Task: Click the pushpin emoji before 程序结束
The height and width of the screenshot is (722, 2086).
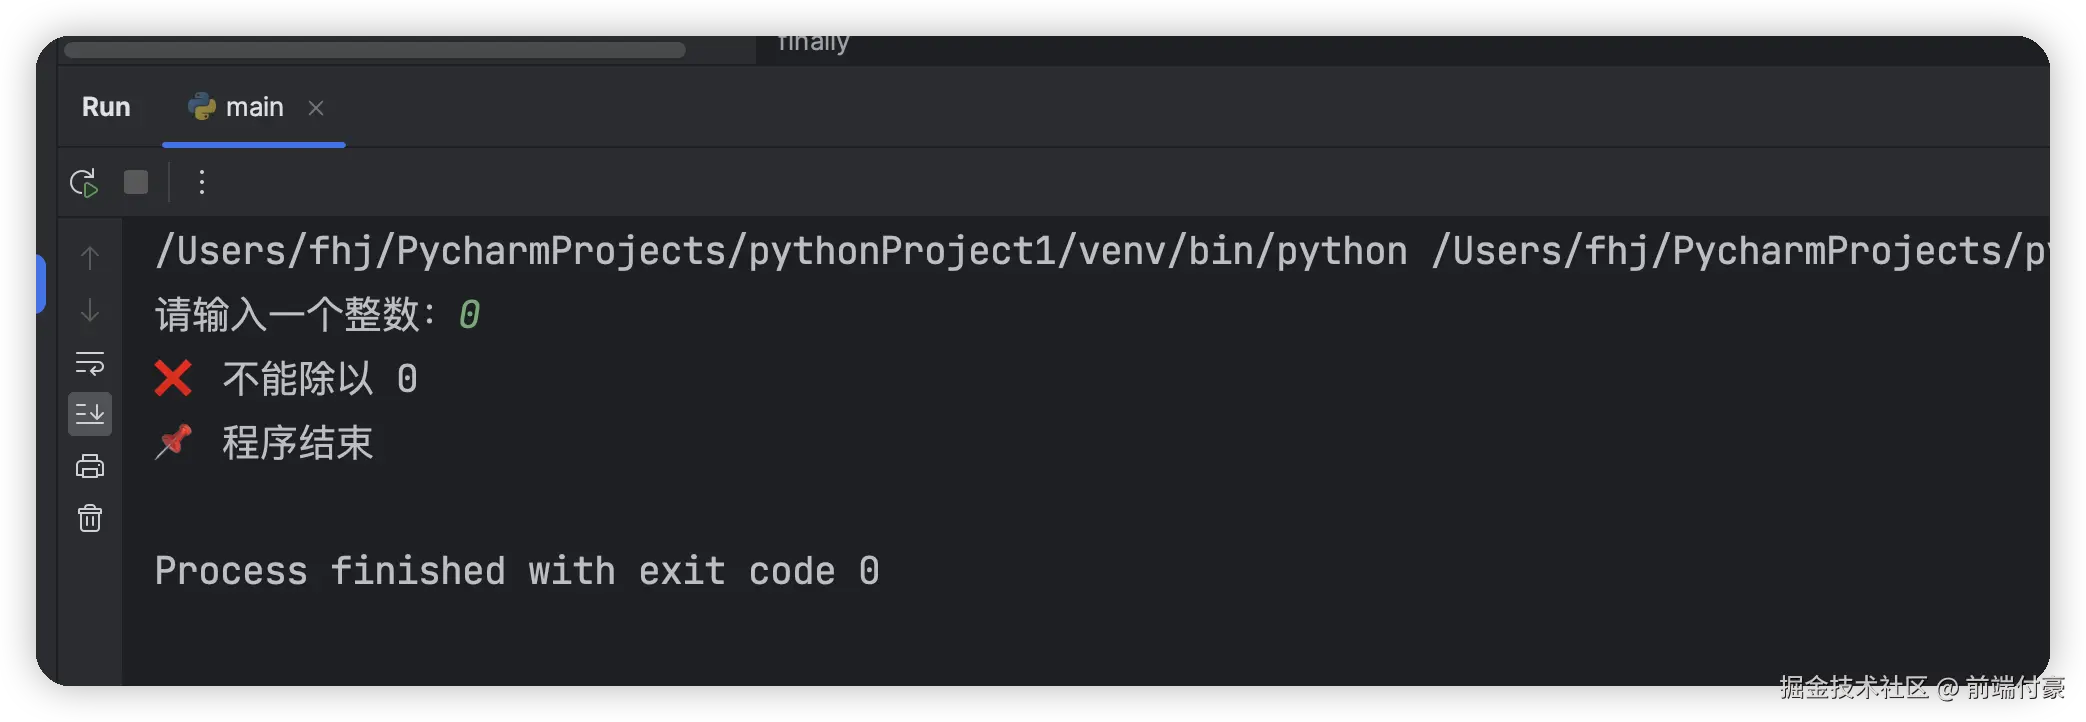Action: [173, 442]
